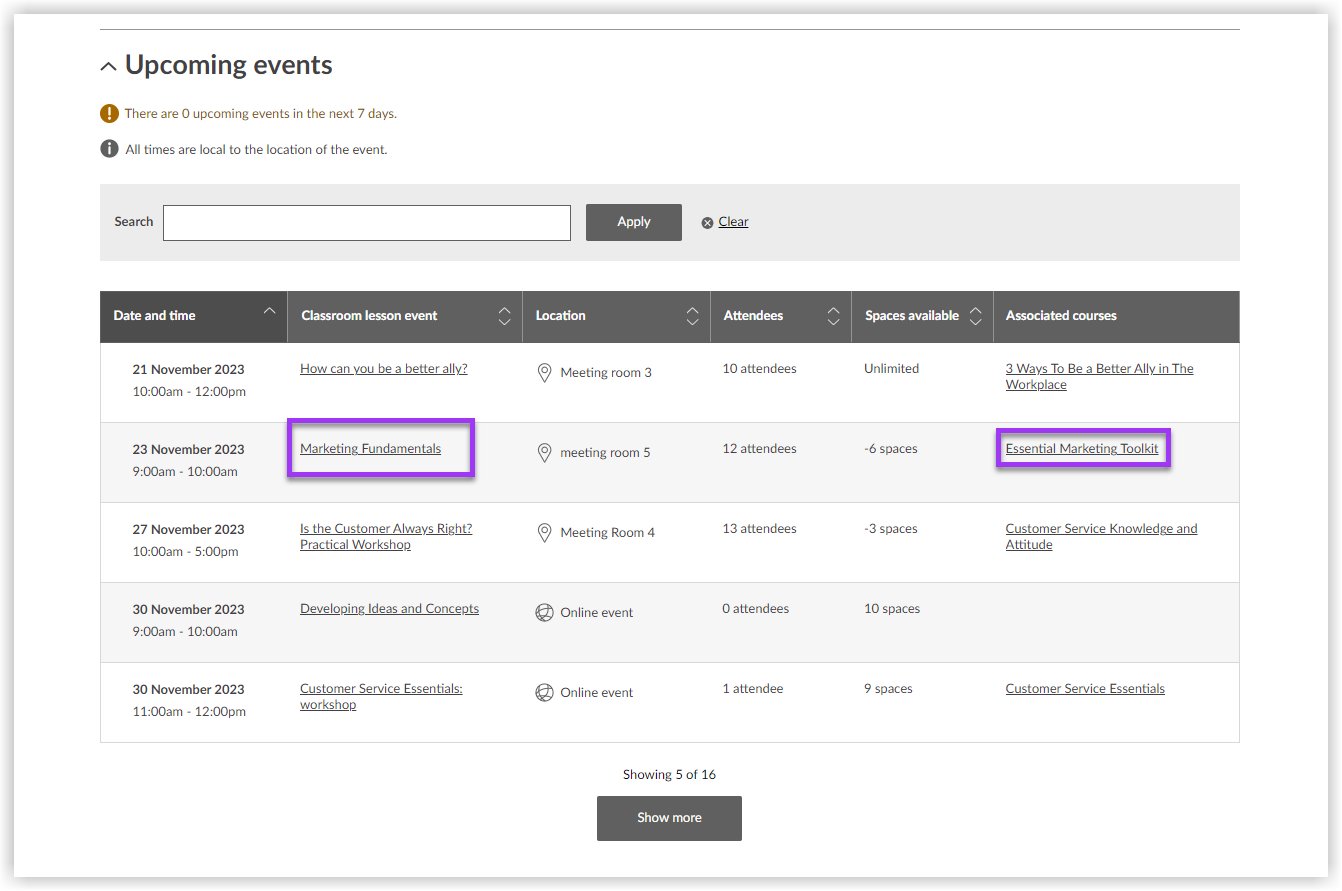
Task: Click globe icon for 11:00am Online event
Action: tap(544, 693)
